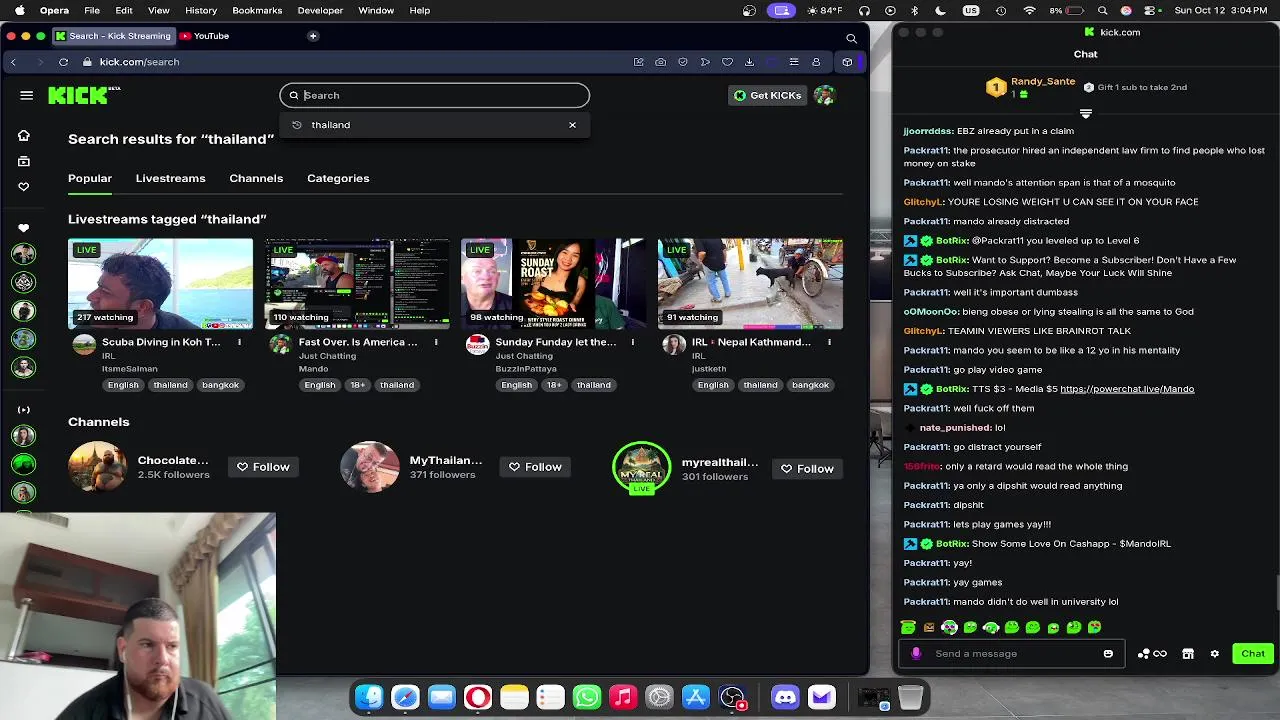This screenshot has height=720, width=1280.
Task: Follow the MyThailan channel
Action: tap(535, 467)
